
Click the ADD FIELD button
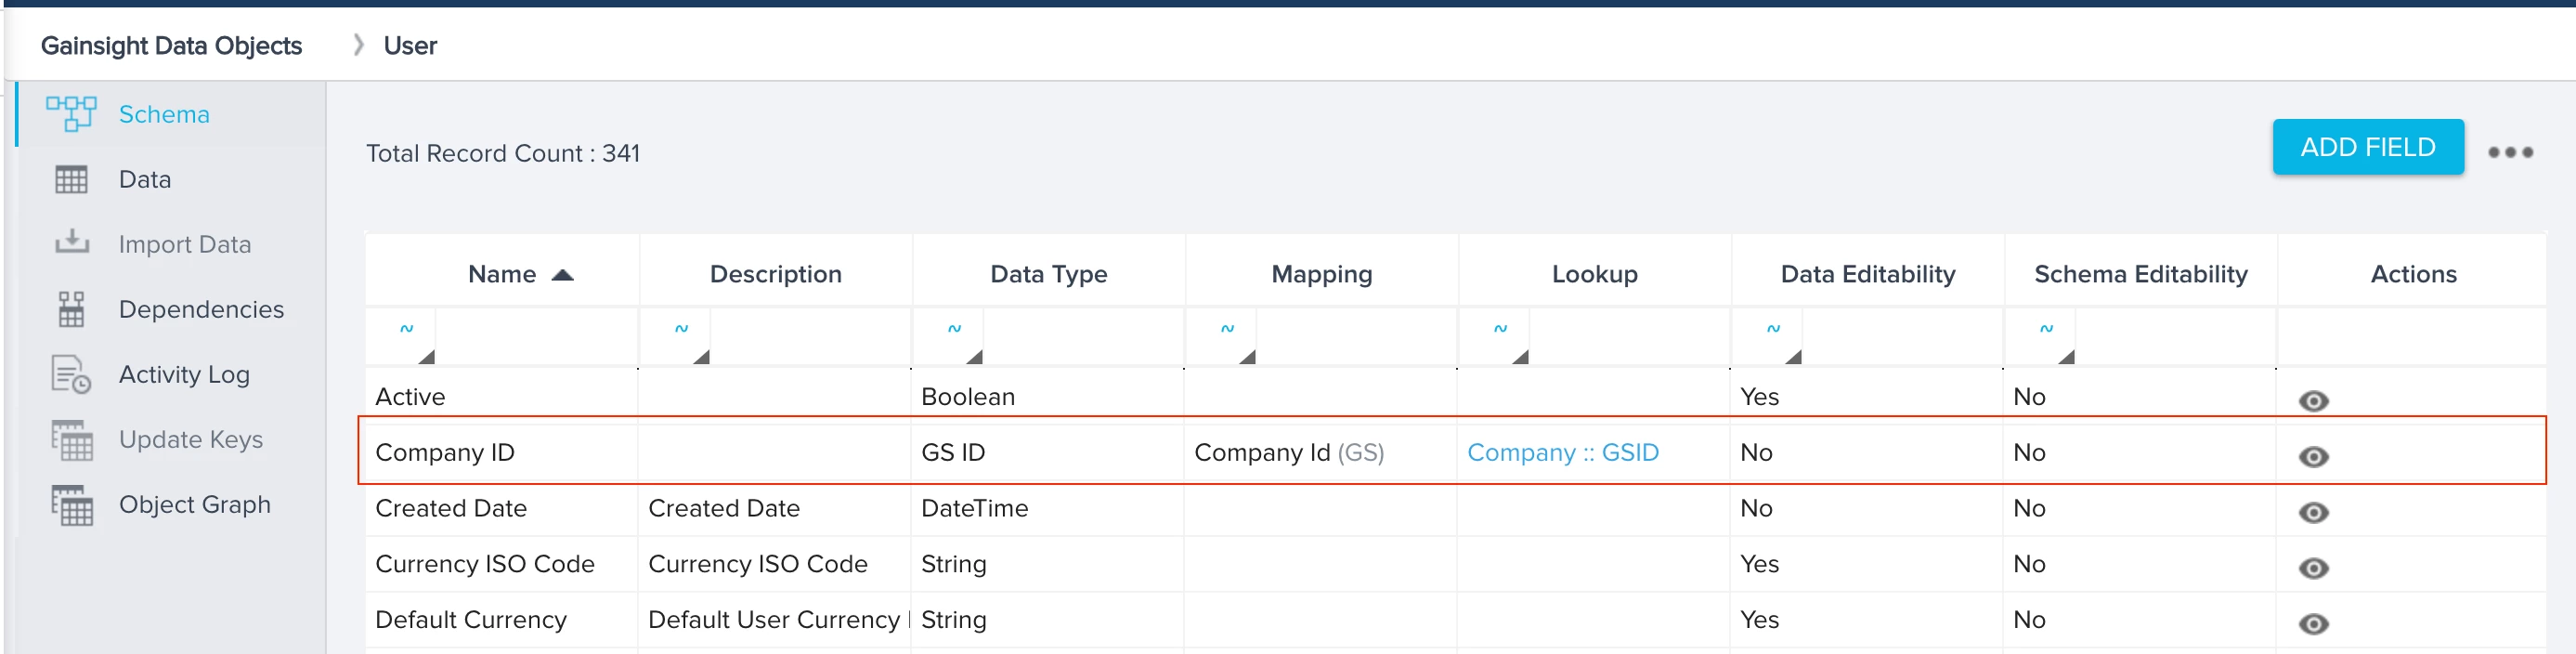pyautogui.click(x=2367, y=147)
